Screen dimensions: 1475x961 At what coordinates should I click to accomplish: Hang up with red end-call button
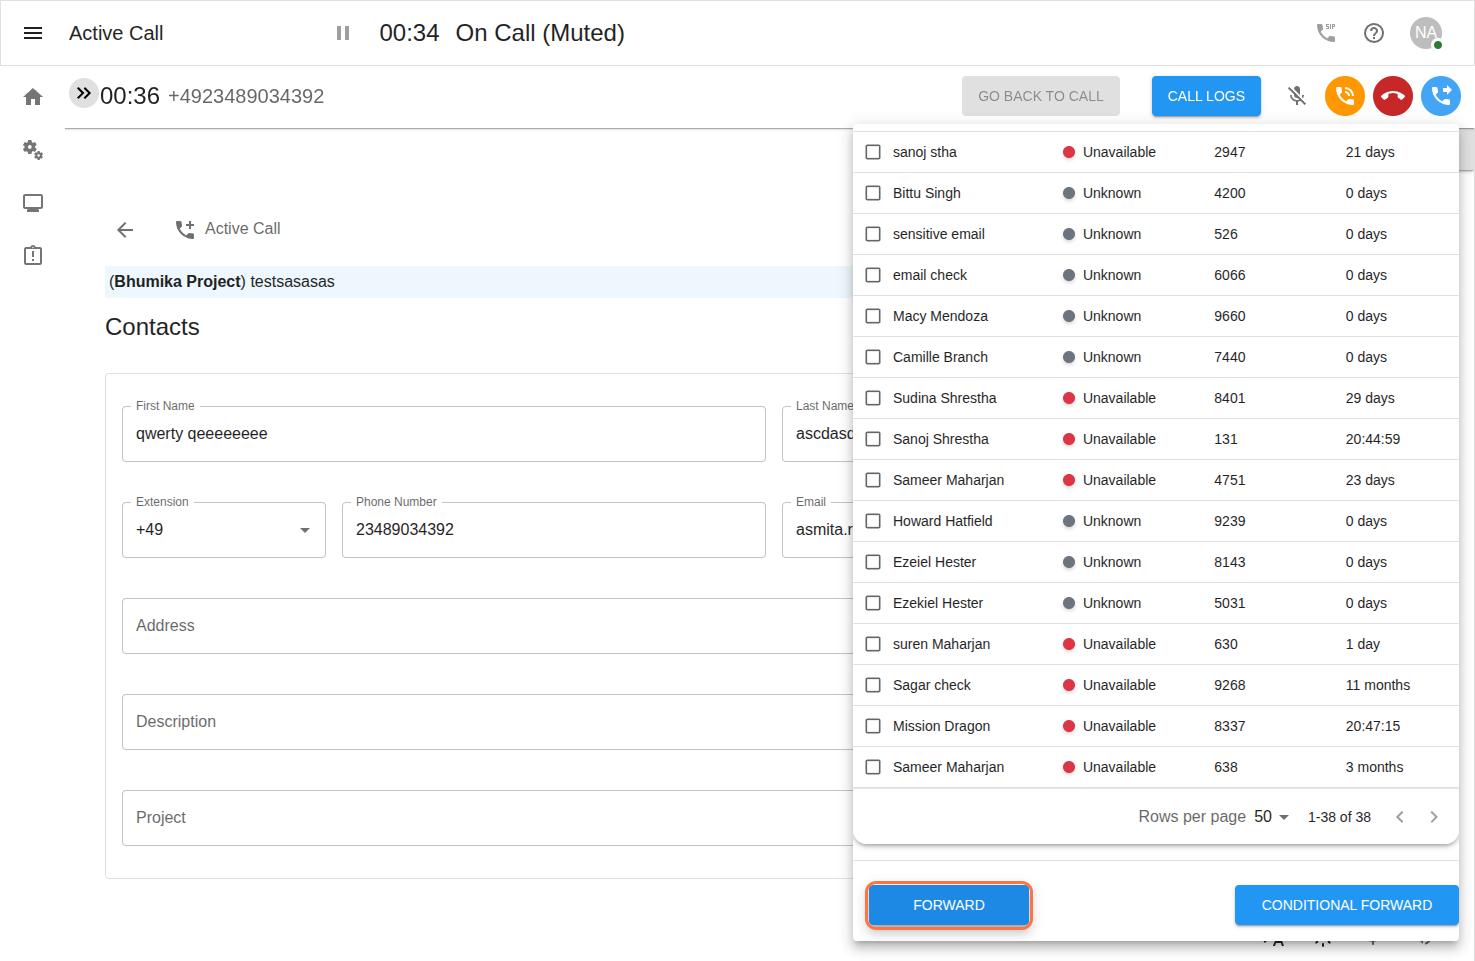[x=1392, y=96]
